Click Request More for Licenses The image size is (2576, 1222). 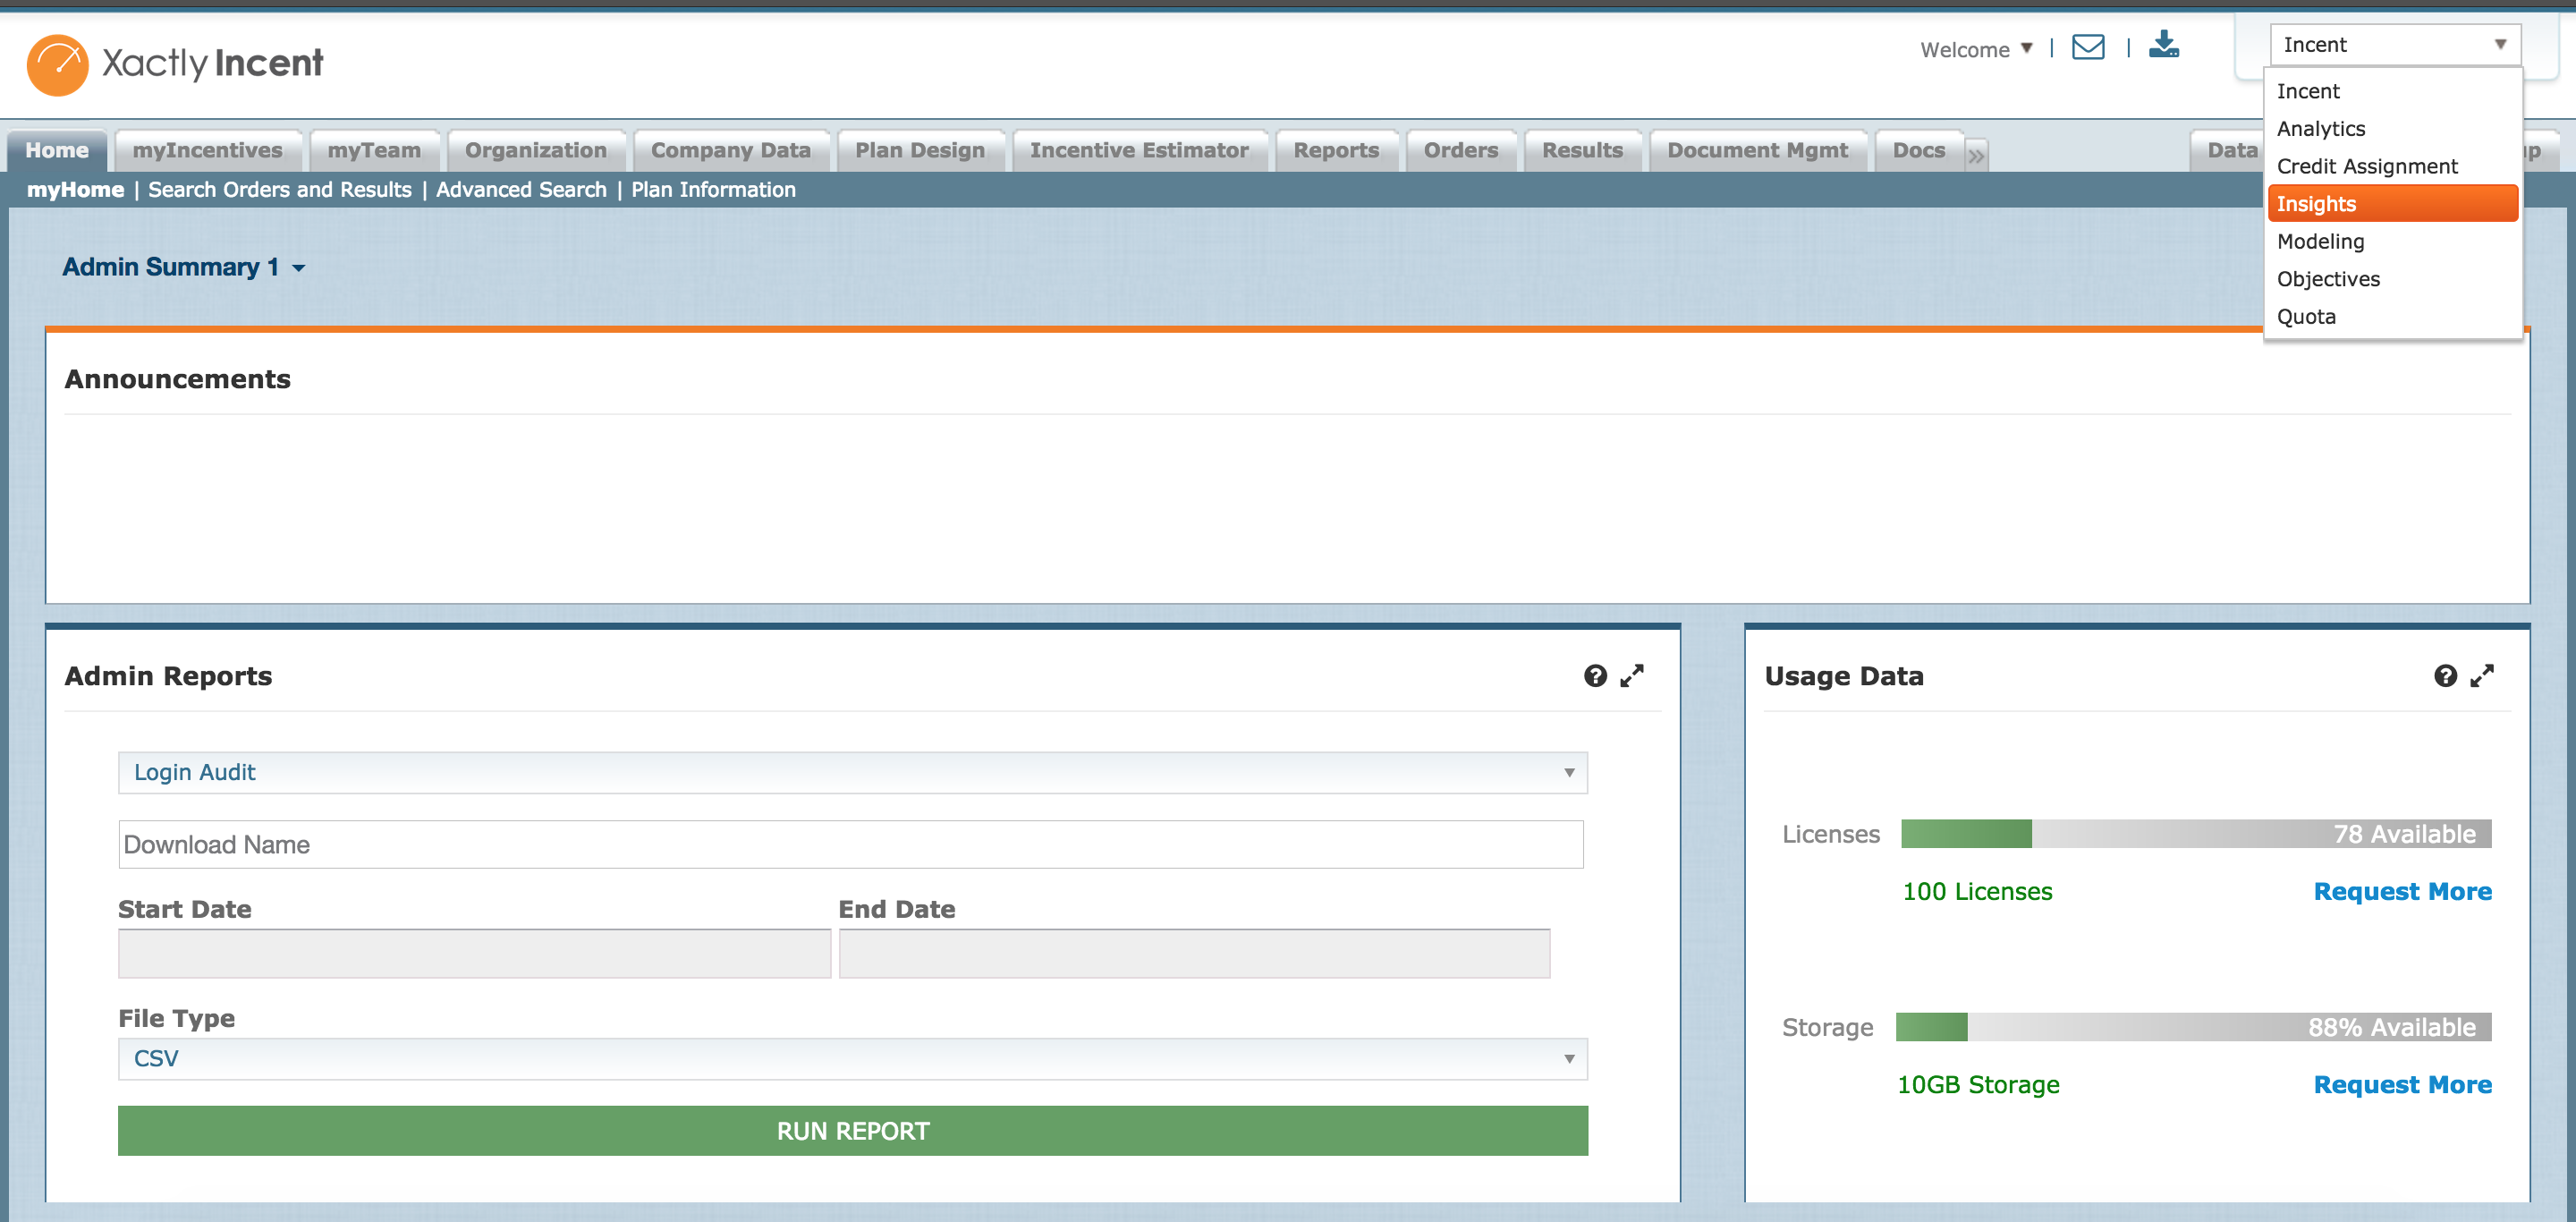point(2402,892)
